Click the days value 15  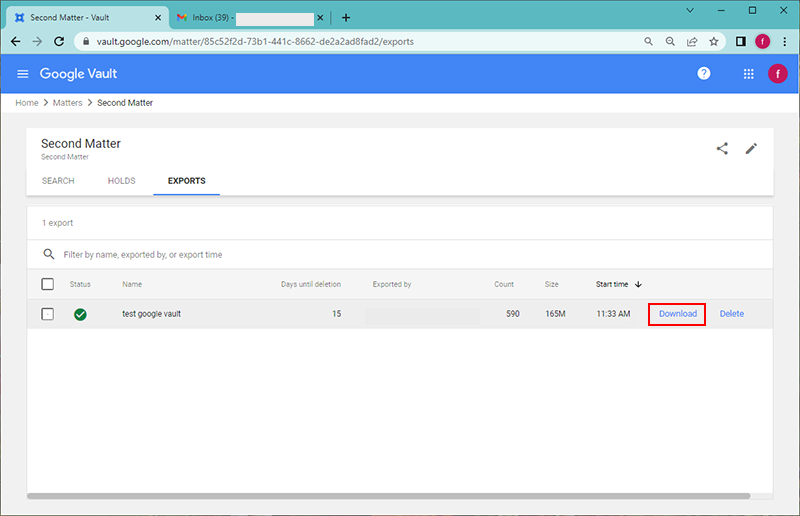point(337,314)
